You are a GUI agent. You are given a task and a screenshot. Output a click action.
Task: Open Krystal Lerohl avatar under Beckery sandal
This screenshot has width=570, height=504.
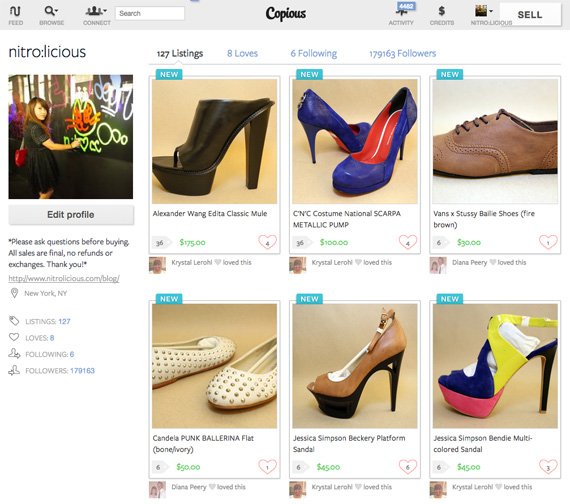tap(298, 489)
